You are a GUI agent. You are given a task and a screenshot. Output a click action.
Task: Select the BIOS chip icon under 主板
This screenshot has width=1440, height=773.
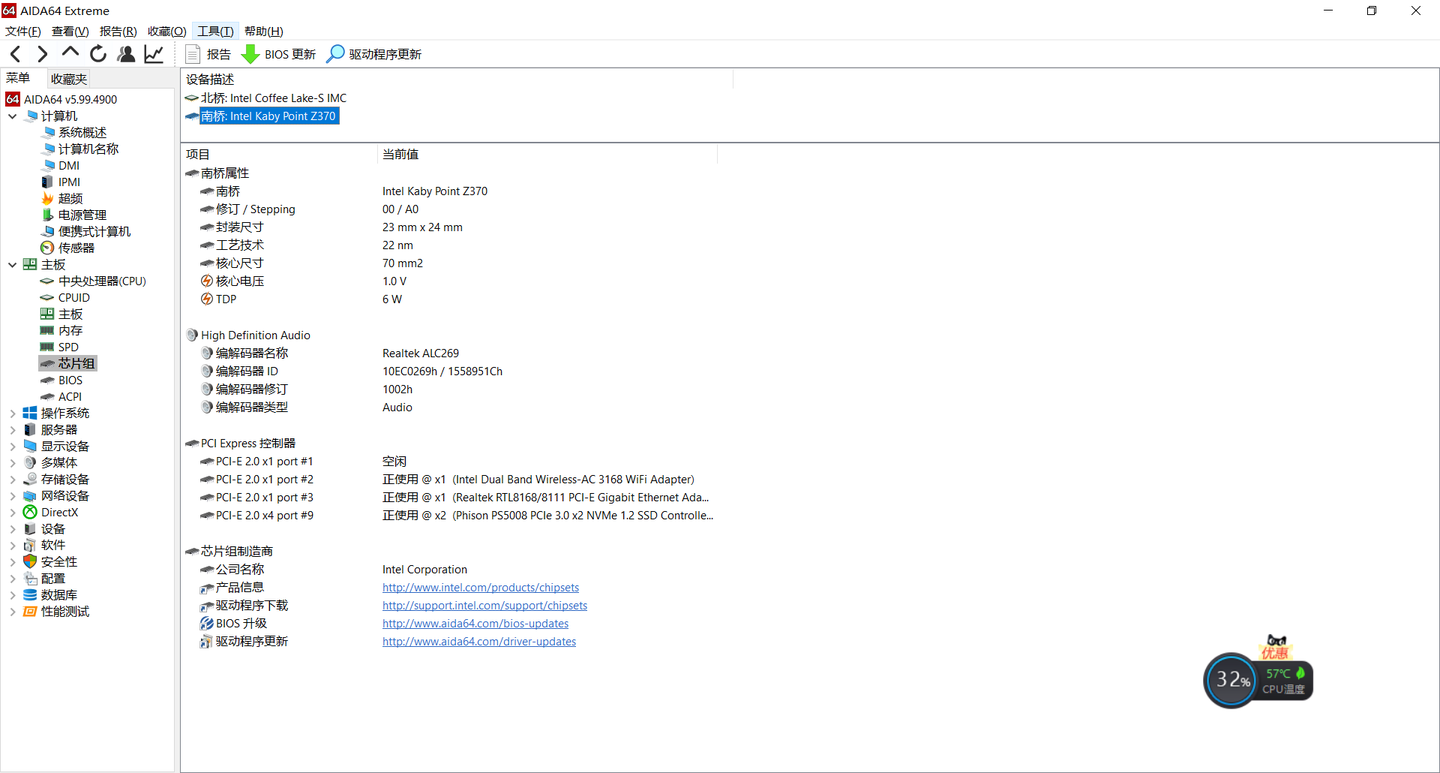tap(47, 379)
